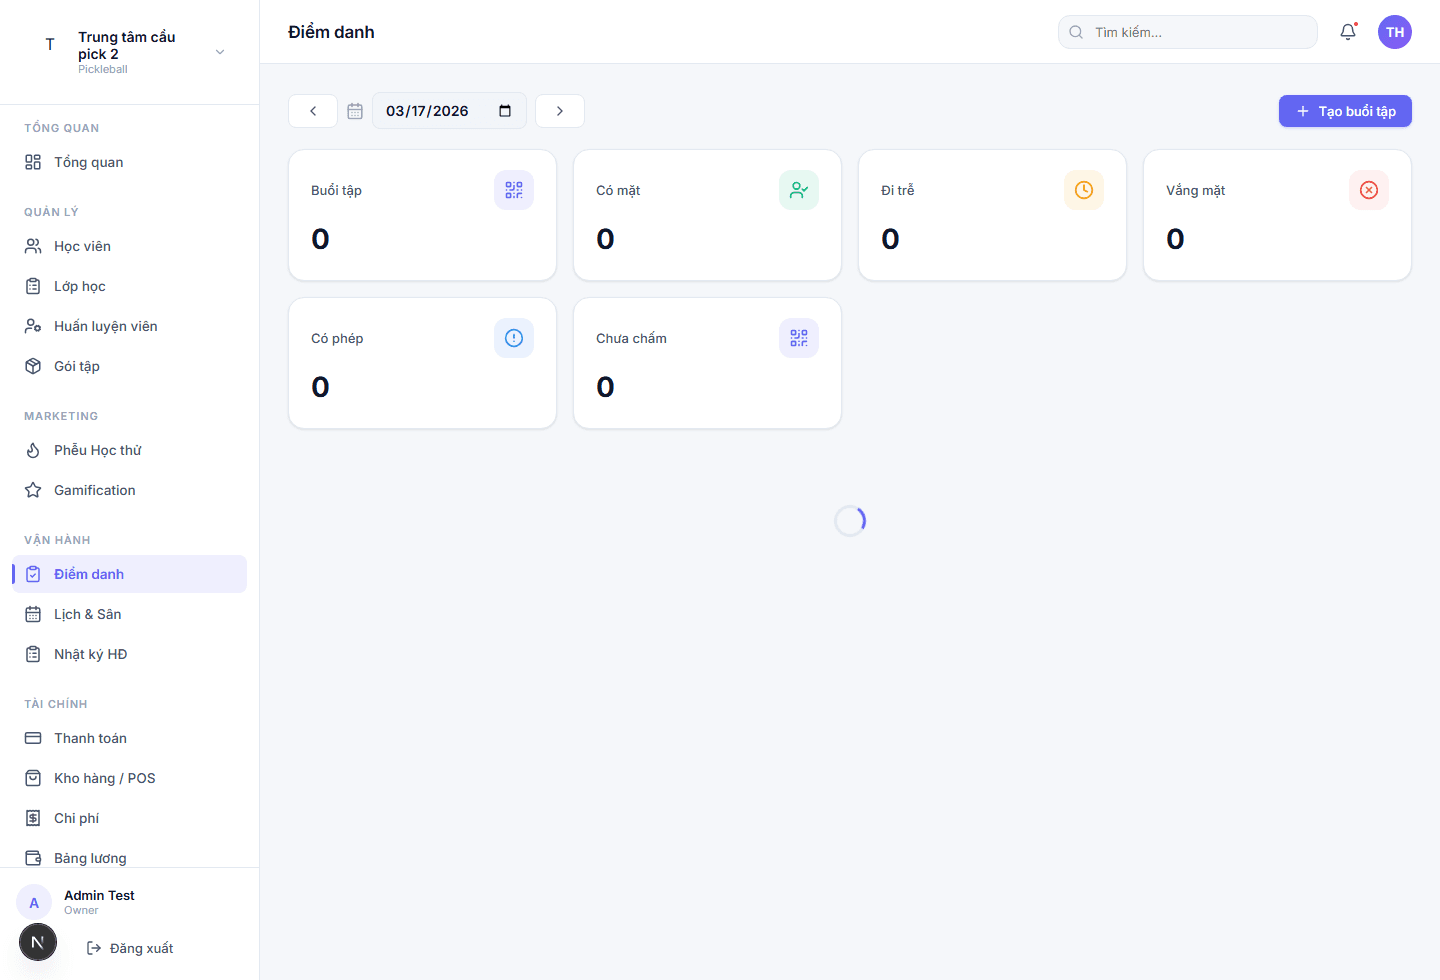Viewport: 1440px width, 980px height.
Task: Select Kho hàng / POS menu item
Action: [104, 778]
